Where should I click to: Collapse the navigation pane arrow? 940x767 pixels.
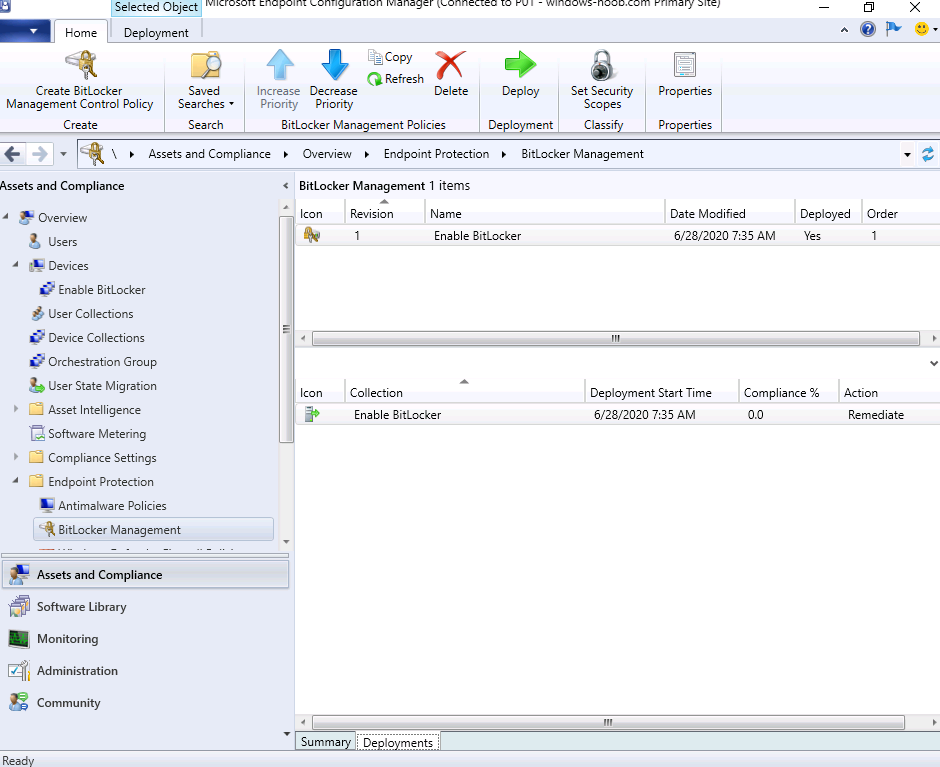tap(285, 186)
